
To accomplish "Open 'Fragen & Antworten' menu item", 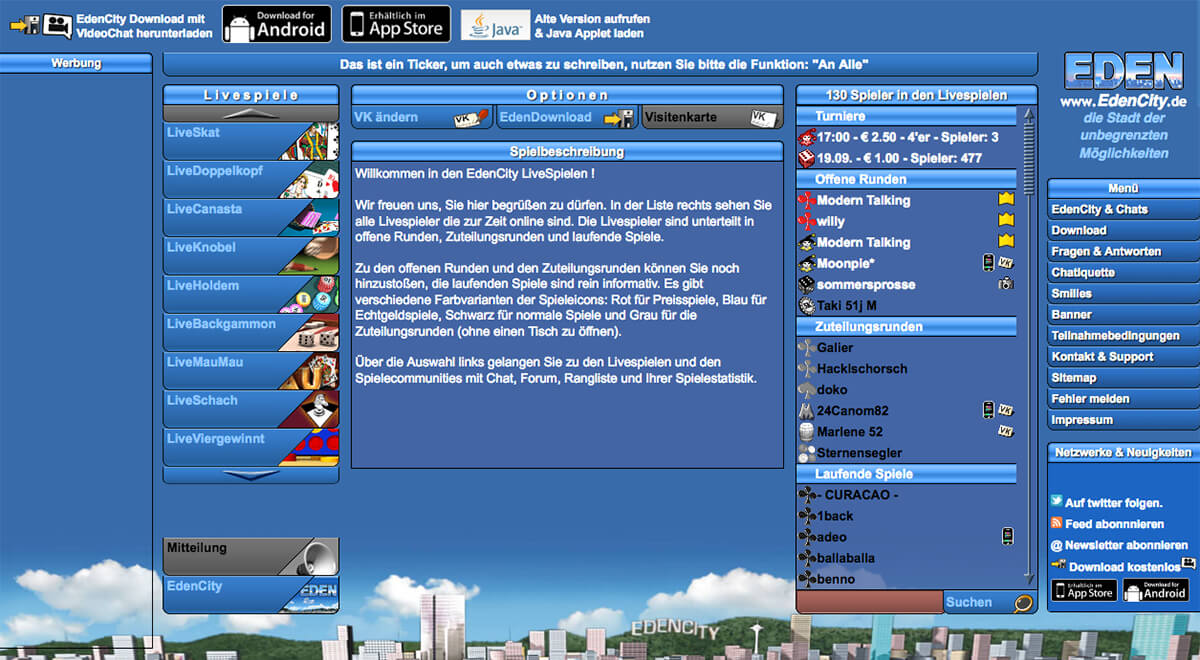I will point(1123,251).
